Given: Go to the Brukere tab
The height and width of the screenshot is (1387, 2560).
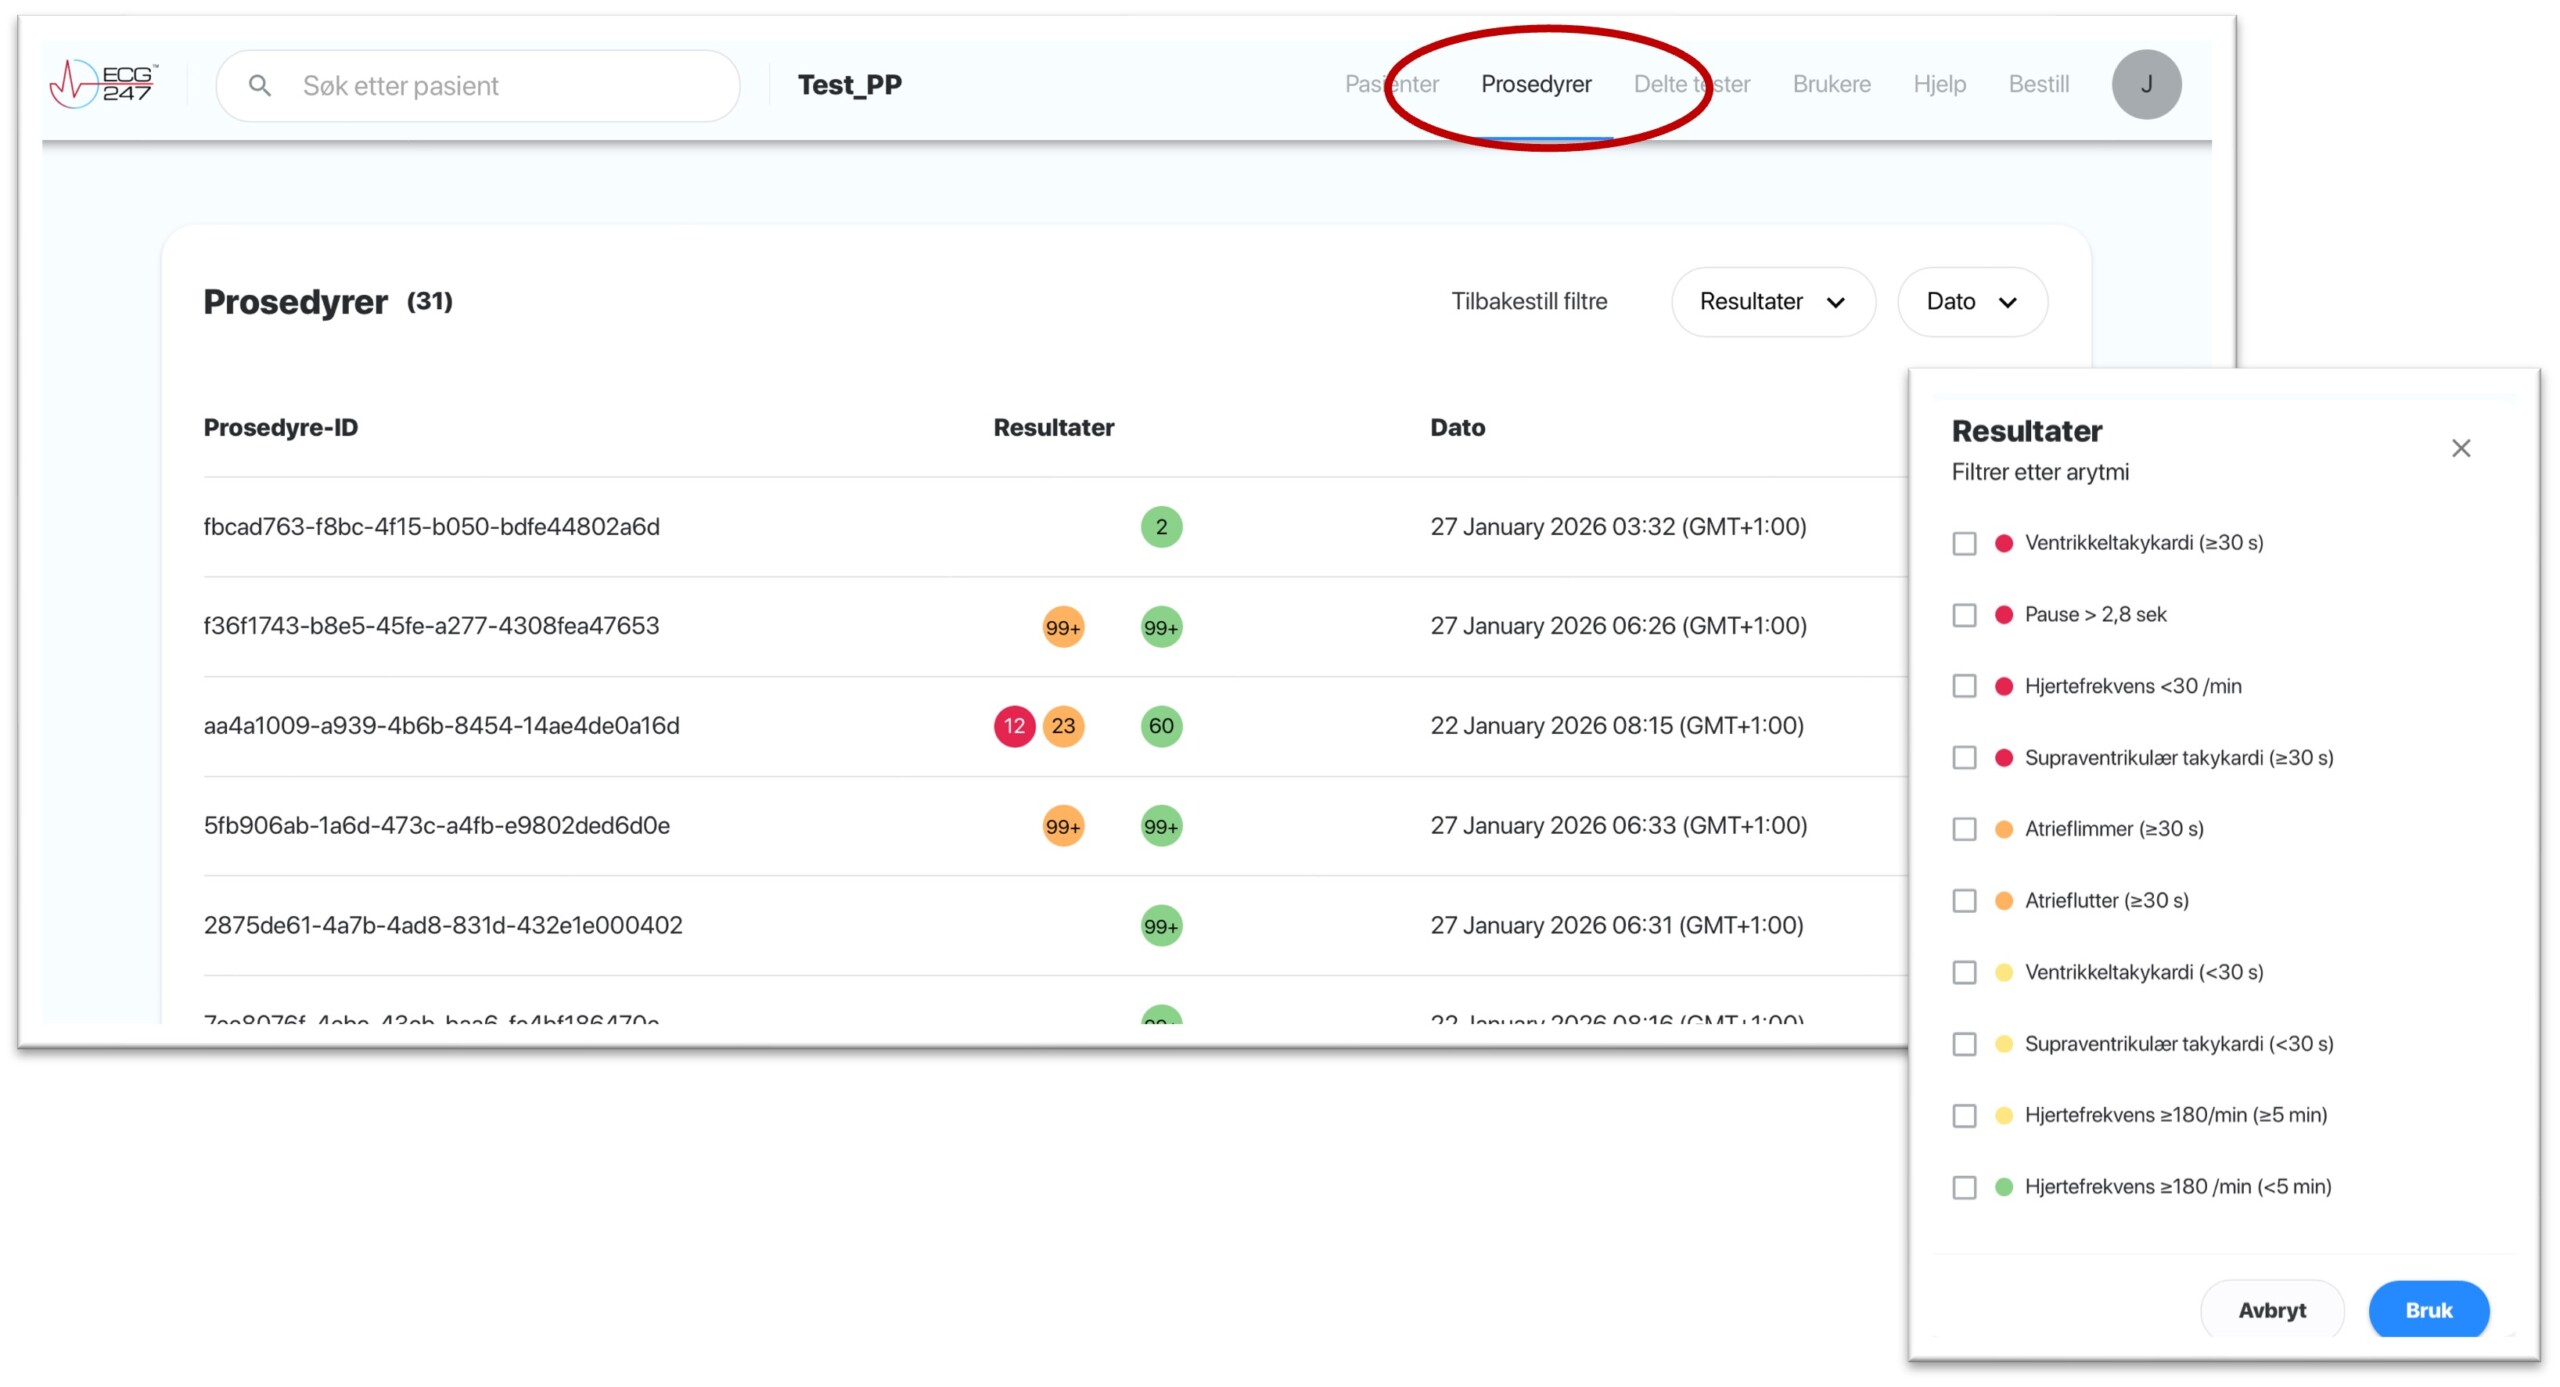Looking at the screenshot, I should point(1831,85).
